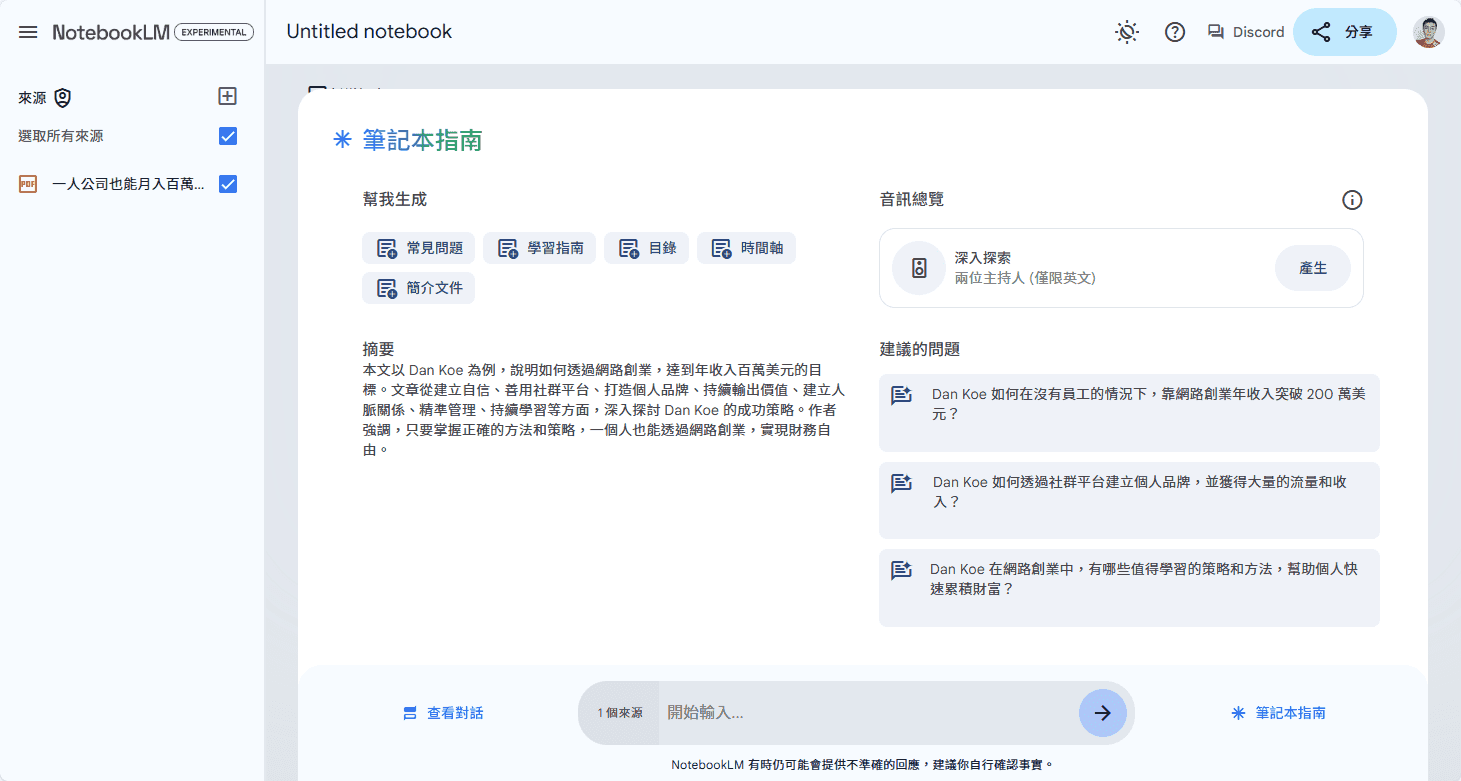This screenshot has height=781, width=1461.
Task: Click 產生 to generate audio overview
Action: [1313, 268]
